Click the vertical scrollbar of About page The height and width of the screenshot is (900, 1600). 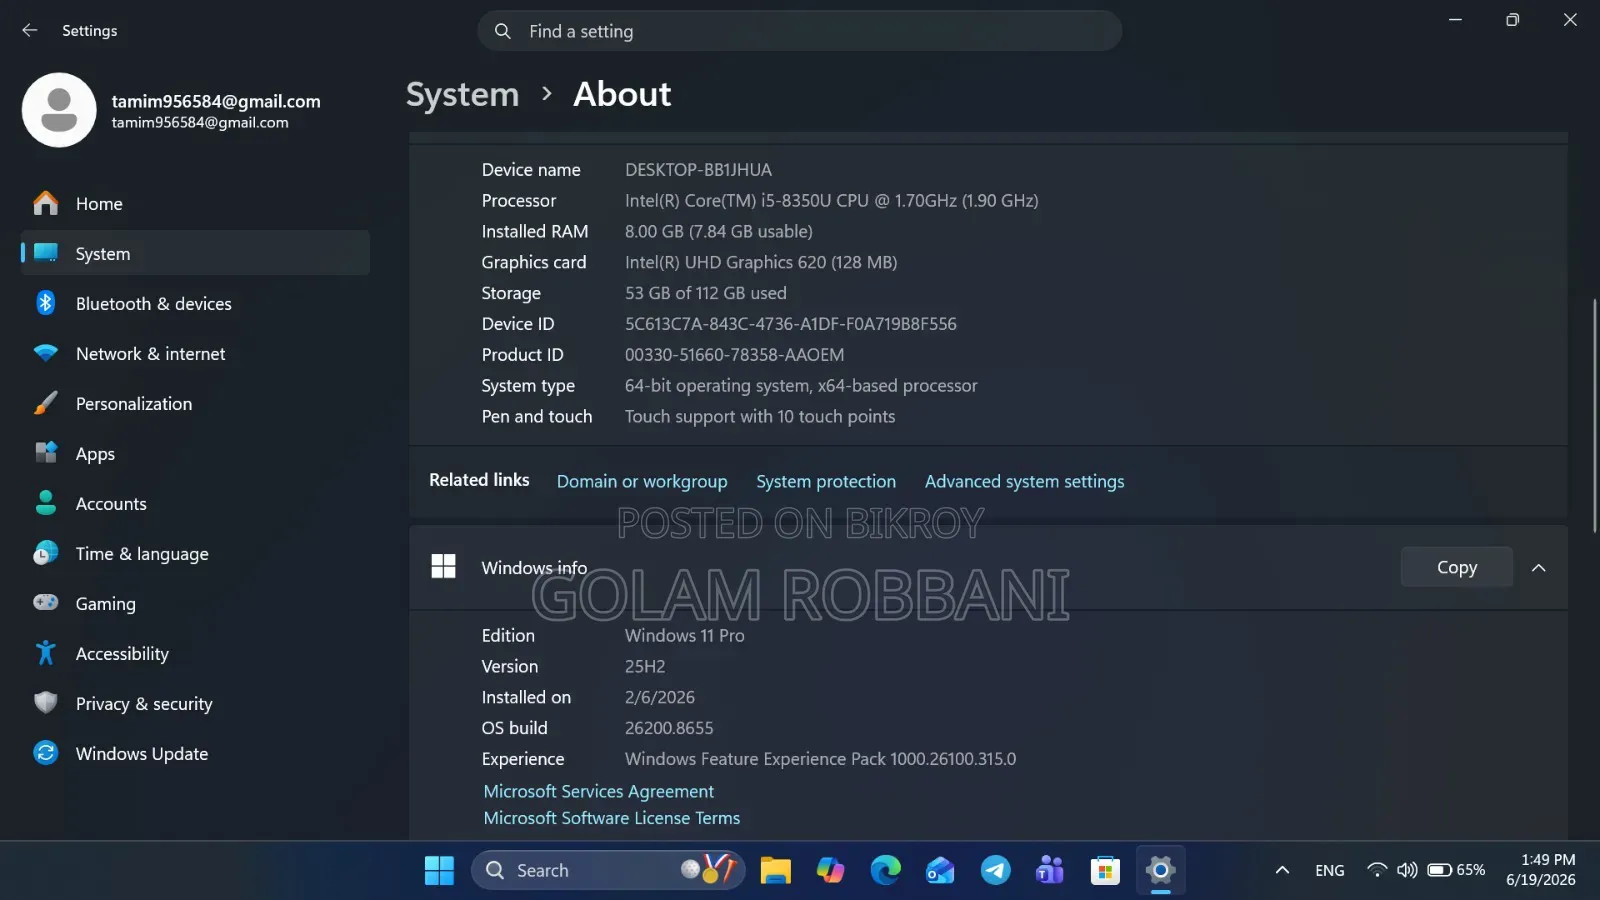pyautogui.click(x=1594, y=415)
